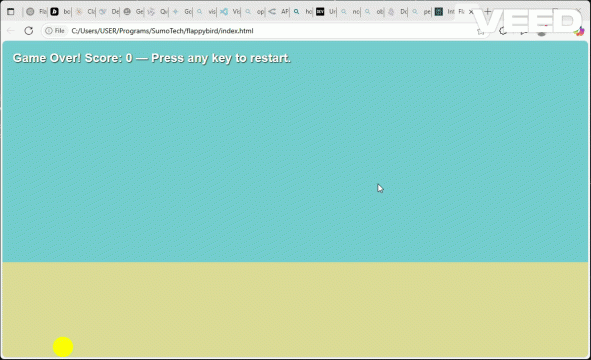Open the 'vis' search tab
Screen dimensions: 591x360
206,12
